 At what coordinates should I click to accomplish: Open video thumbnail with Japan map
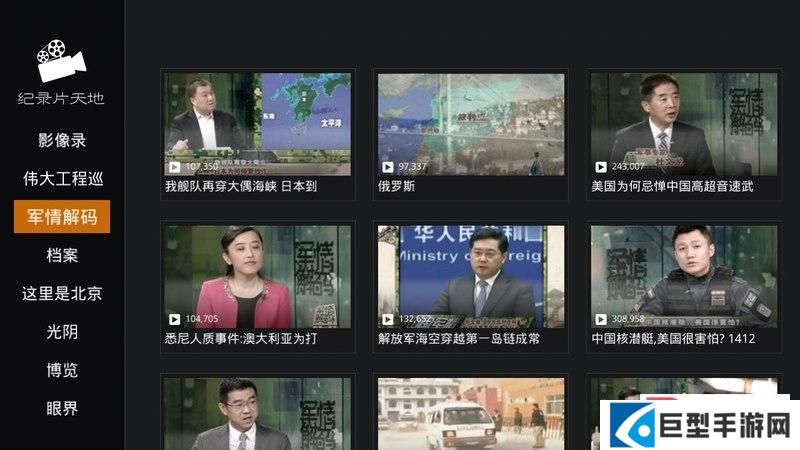pyautogui.click(x=258, y=124)
